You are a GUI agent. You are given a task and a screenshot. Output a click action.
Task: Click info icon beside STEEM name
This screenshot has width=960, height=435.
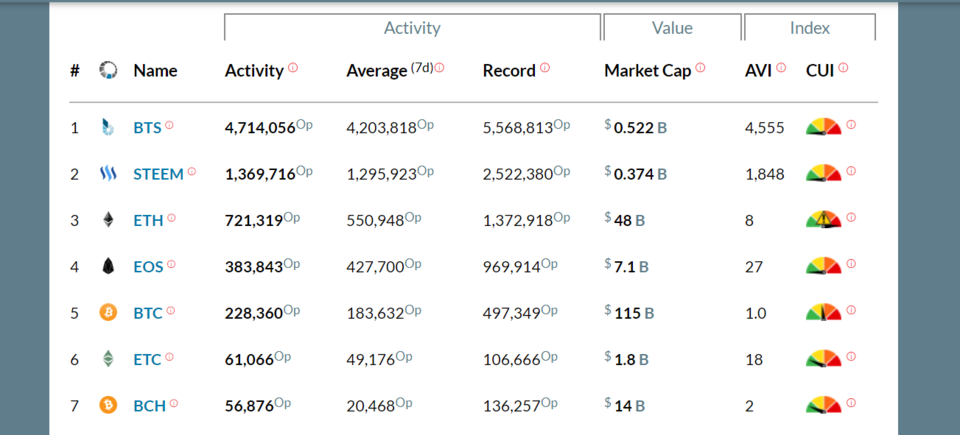click(x=192, y=172)
